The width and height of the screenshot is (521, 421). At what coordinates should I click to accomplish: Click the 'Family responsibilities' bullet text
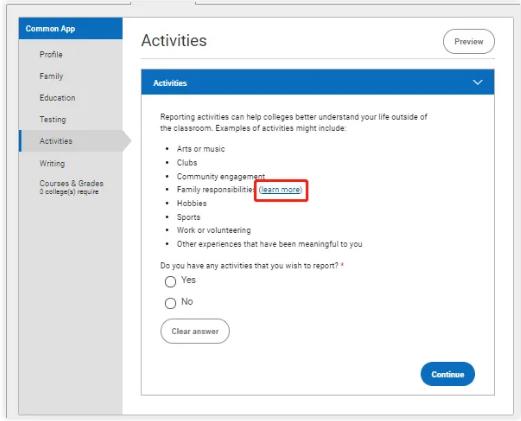point(216,190)
